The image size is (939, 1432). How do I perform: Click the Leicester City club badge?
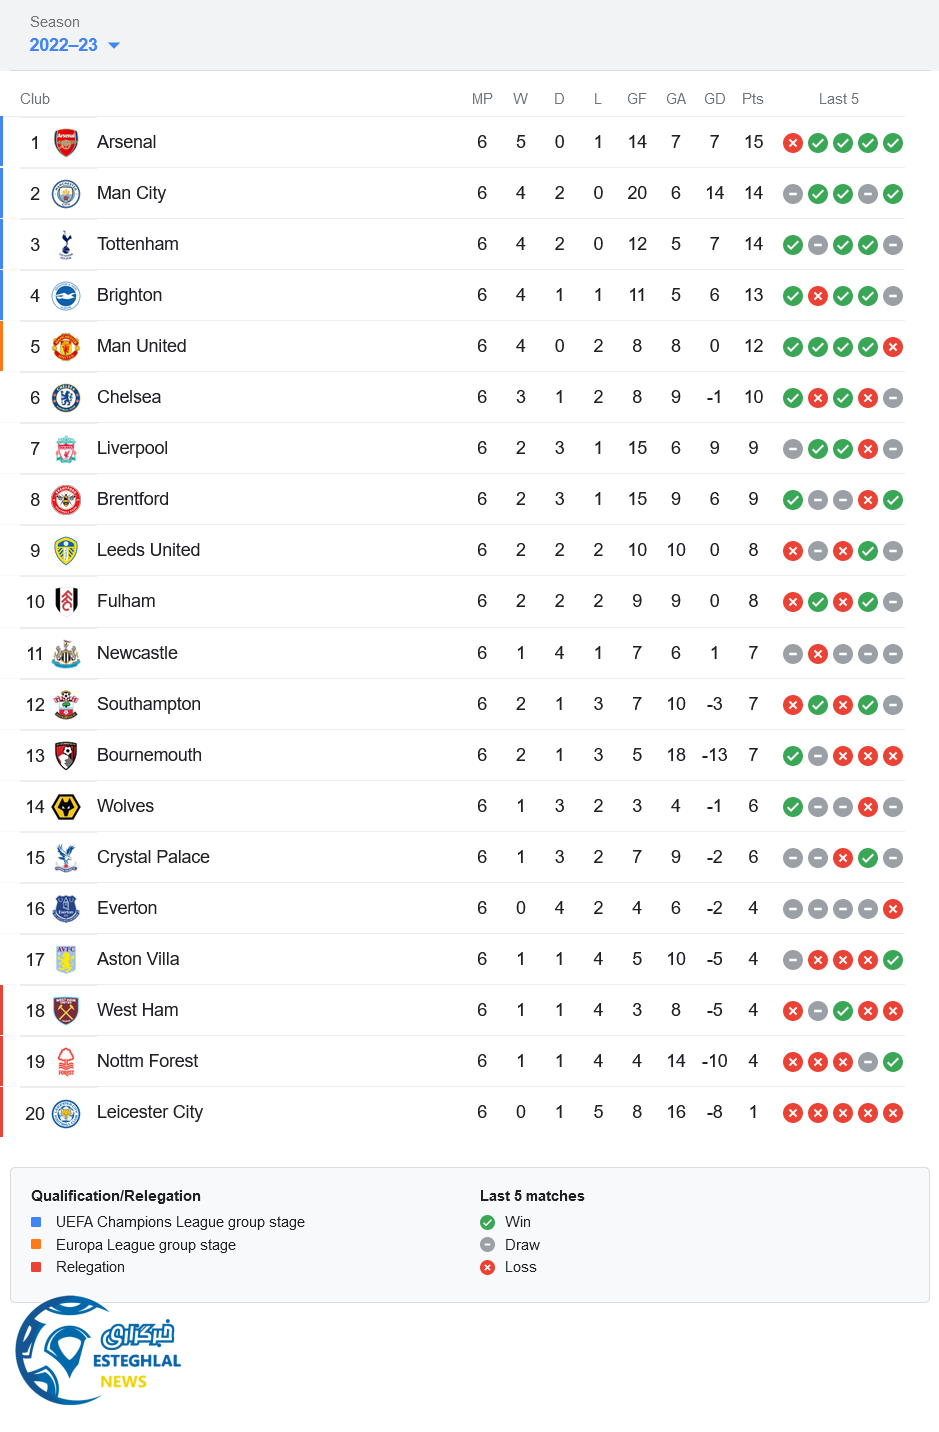point(66,1112)
